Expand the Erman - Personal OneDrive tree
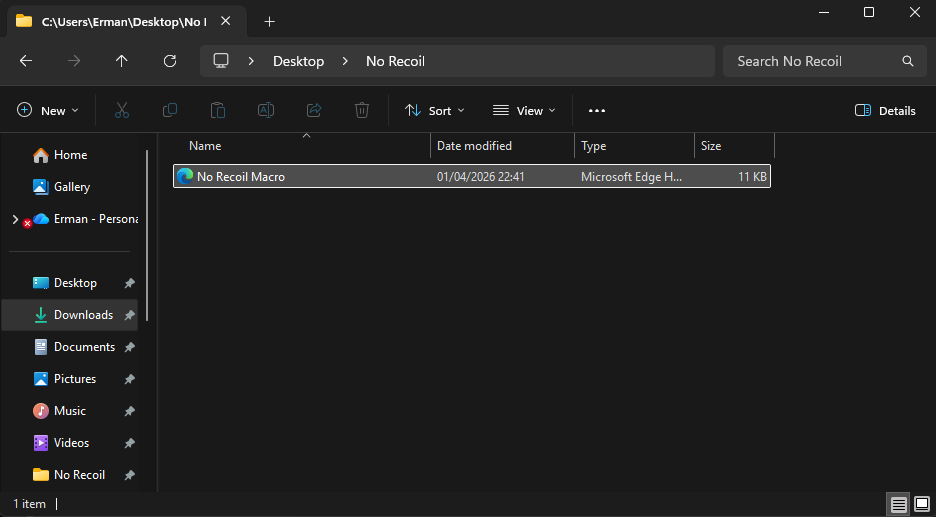The width and height of the screenshot is (936, 517). click(14, 219)
